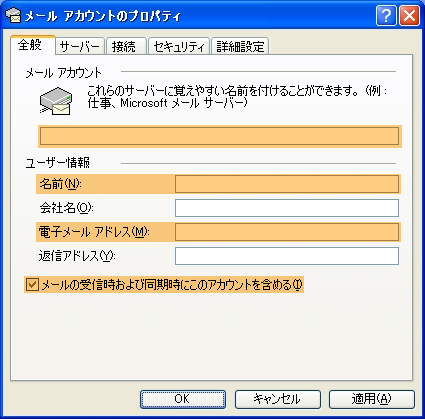
Task: Click the キャンセル button
Action: pos(278,399)
